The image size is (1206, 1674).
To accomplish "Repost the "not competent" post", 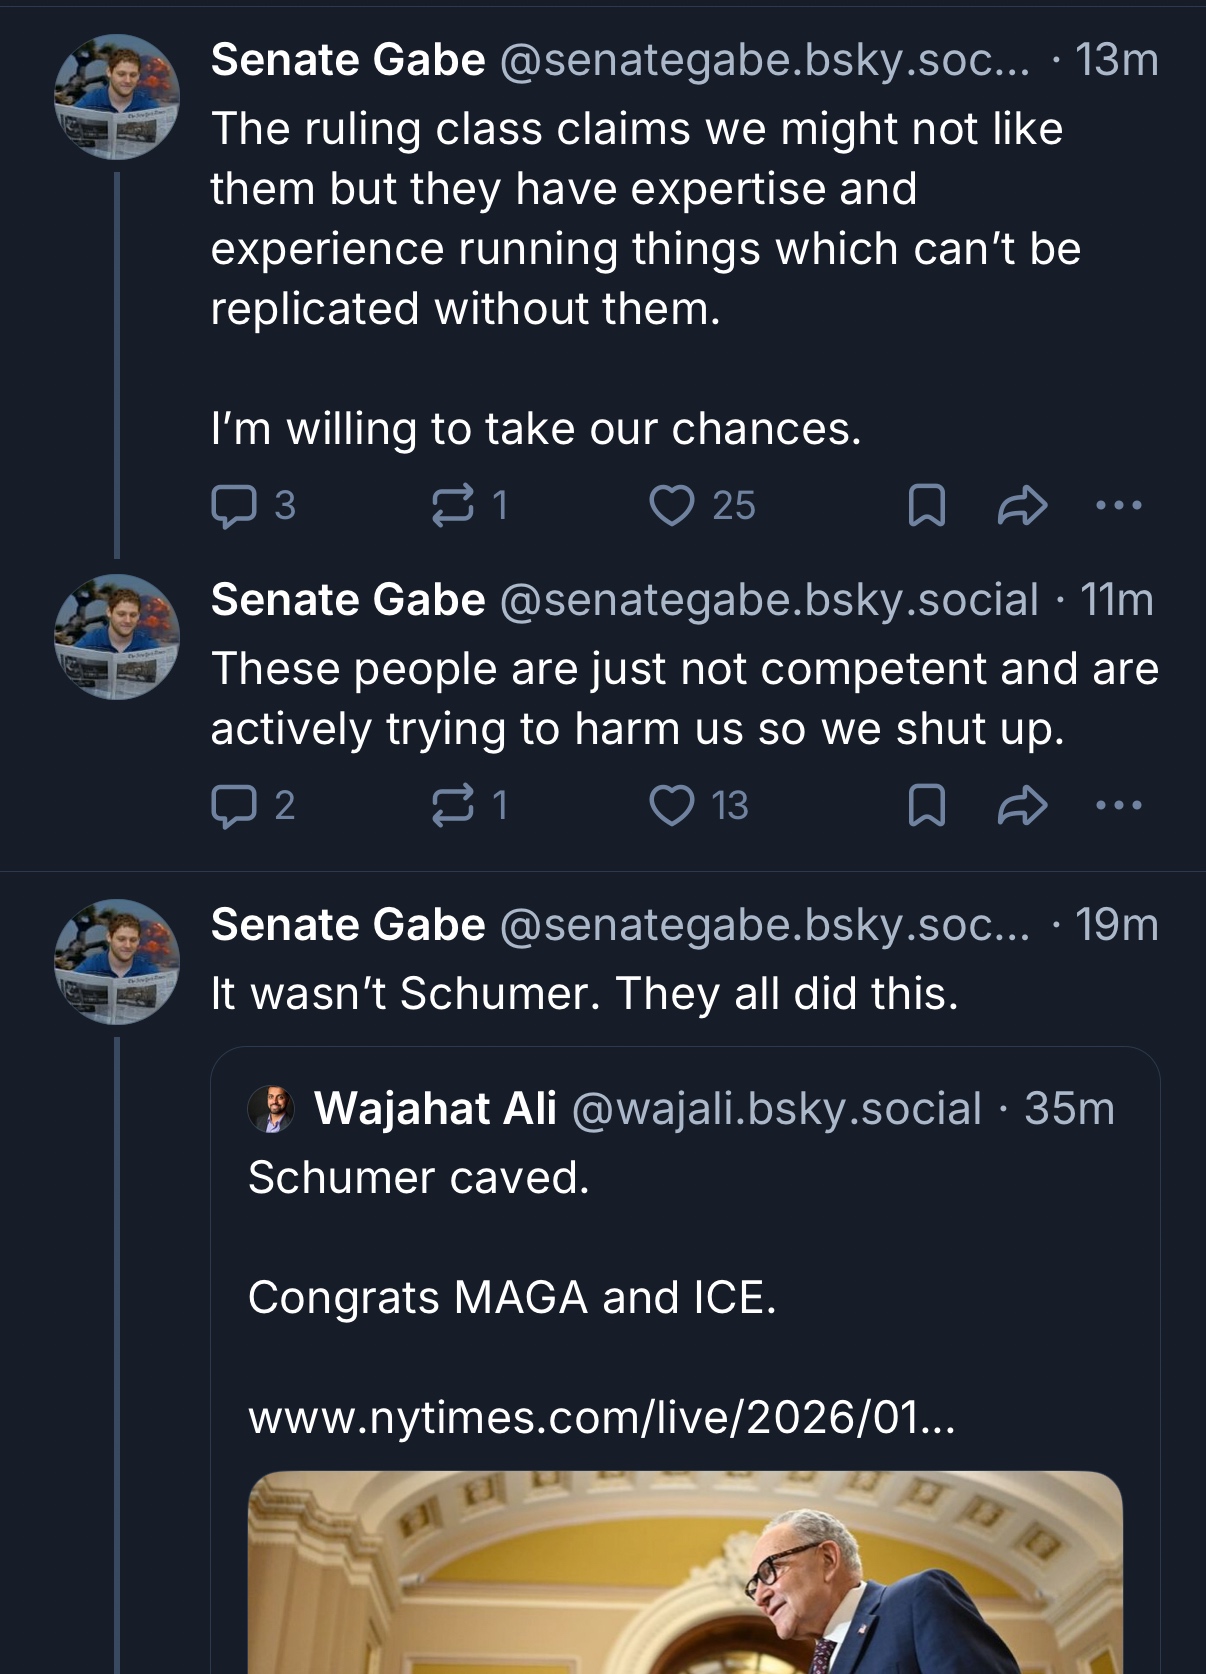I will [452, 806].
